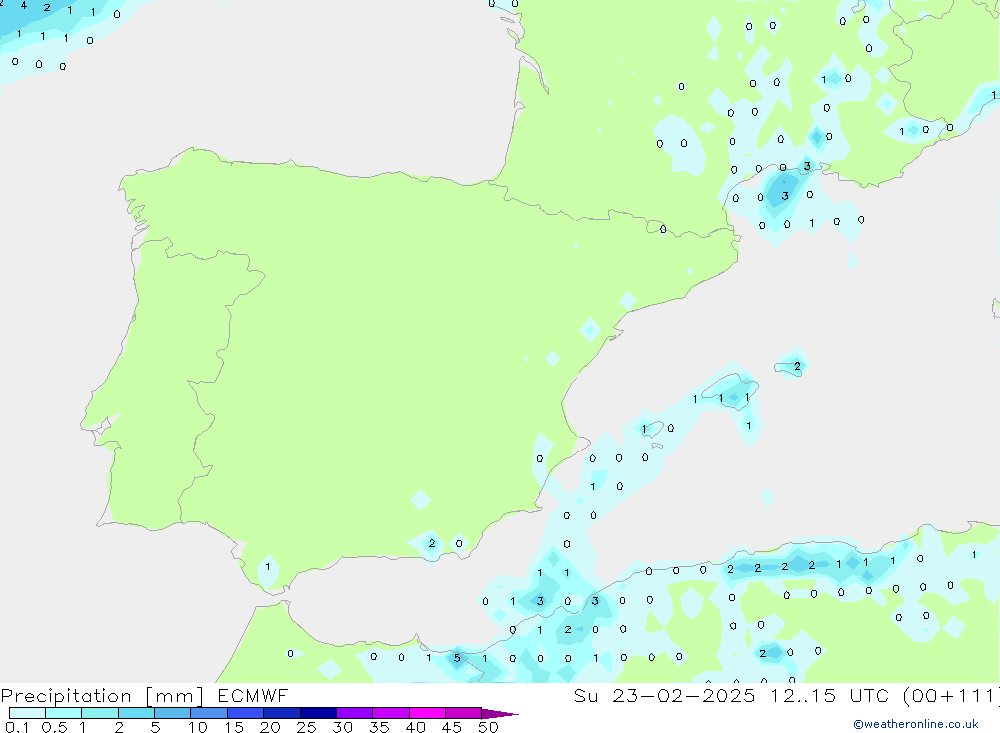Select the legend swatch between 10 and 15

point(209,713)
